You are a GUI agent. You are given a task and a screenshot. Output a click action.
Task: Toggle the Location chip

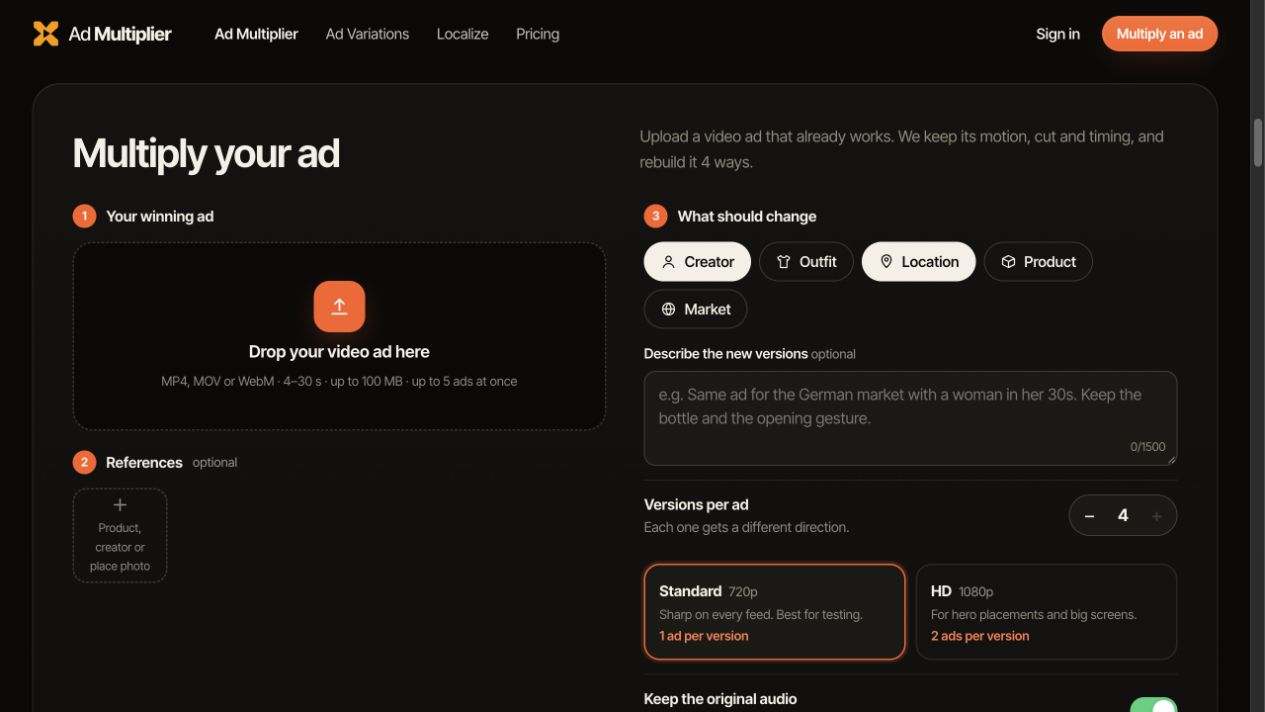pyautogui.click(x=919, y=262)
